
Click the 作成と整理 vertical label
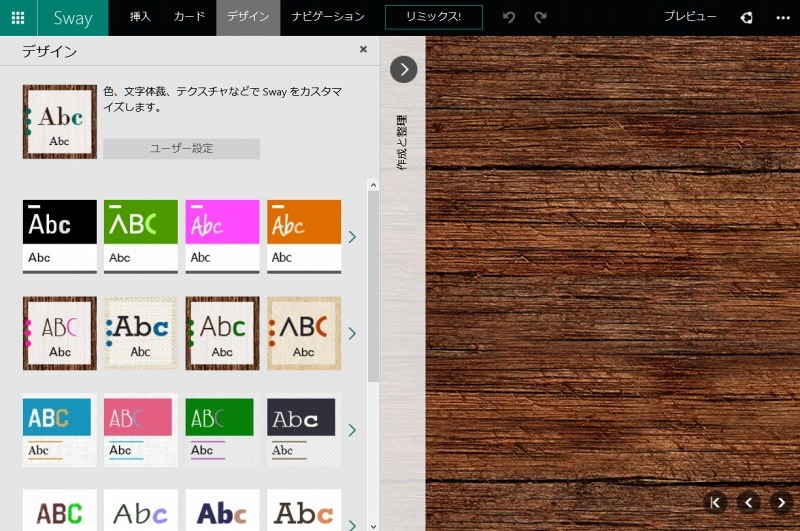point(402,142)
